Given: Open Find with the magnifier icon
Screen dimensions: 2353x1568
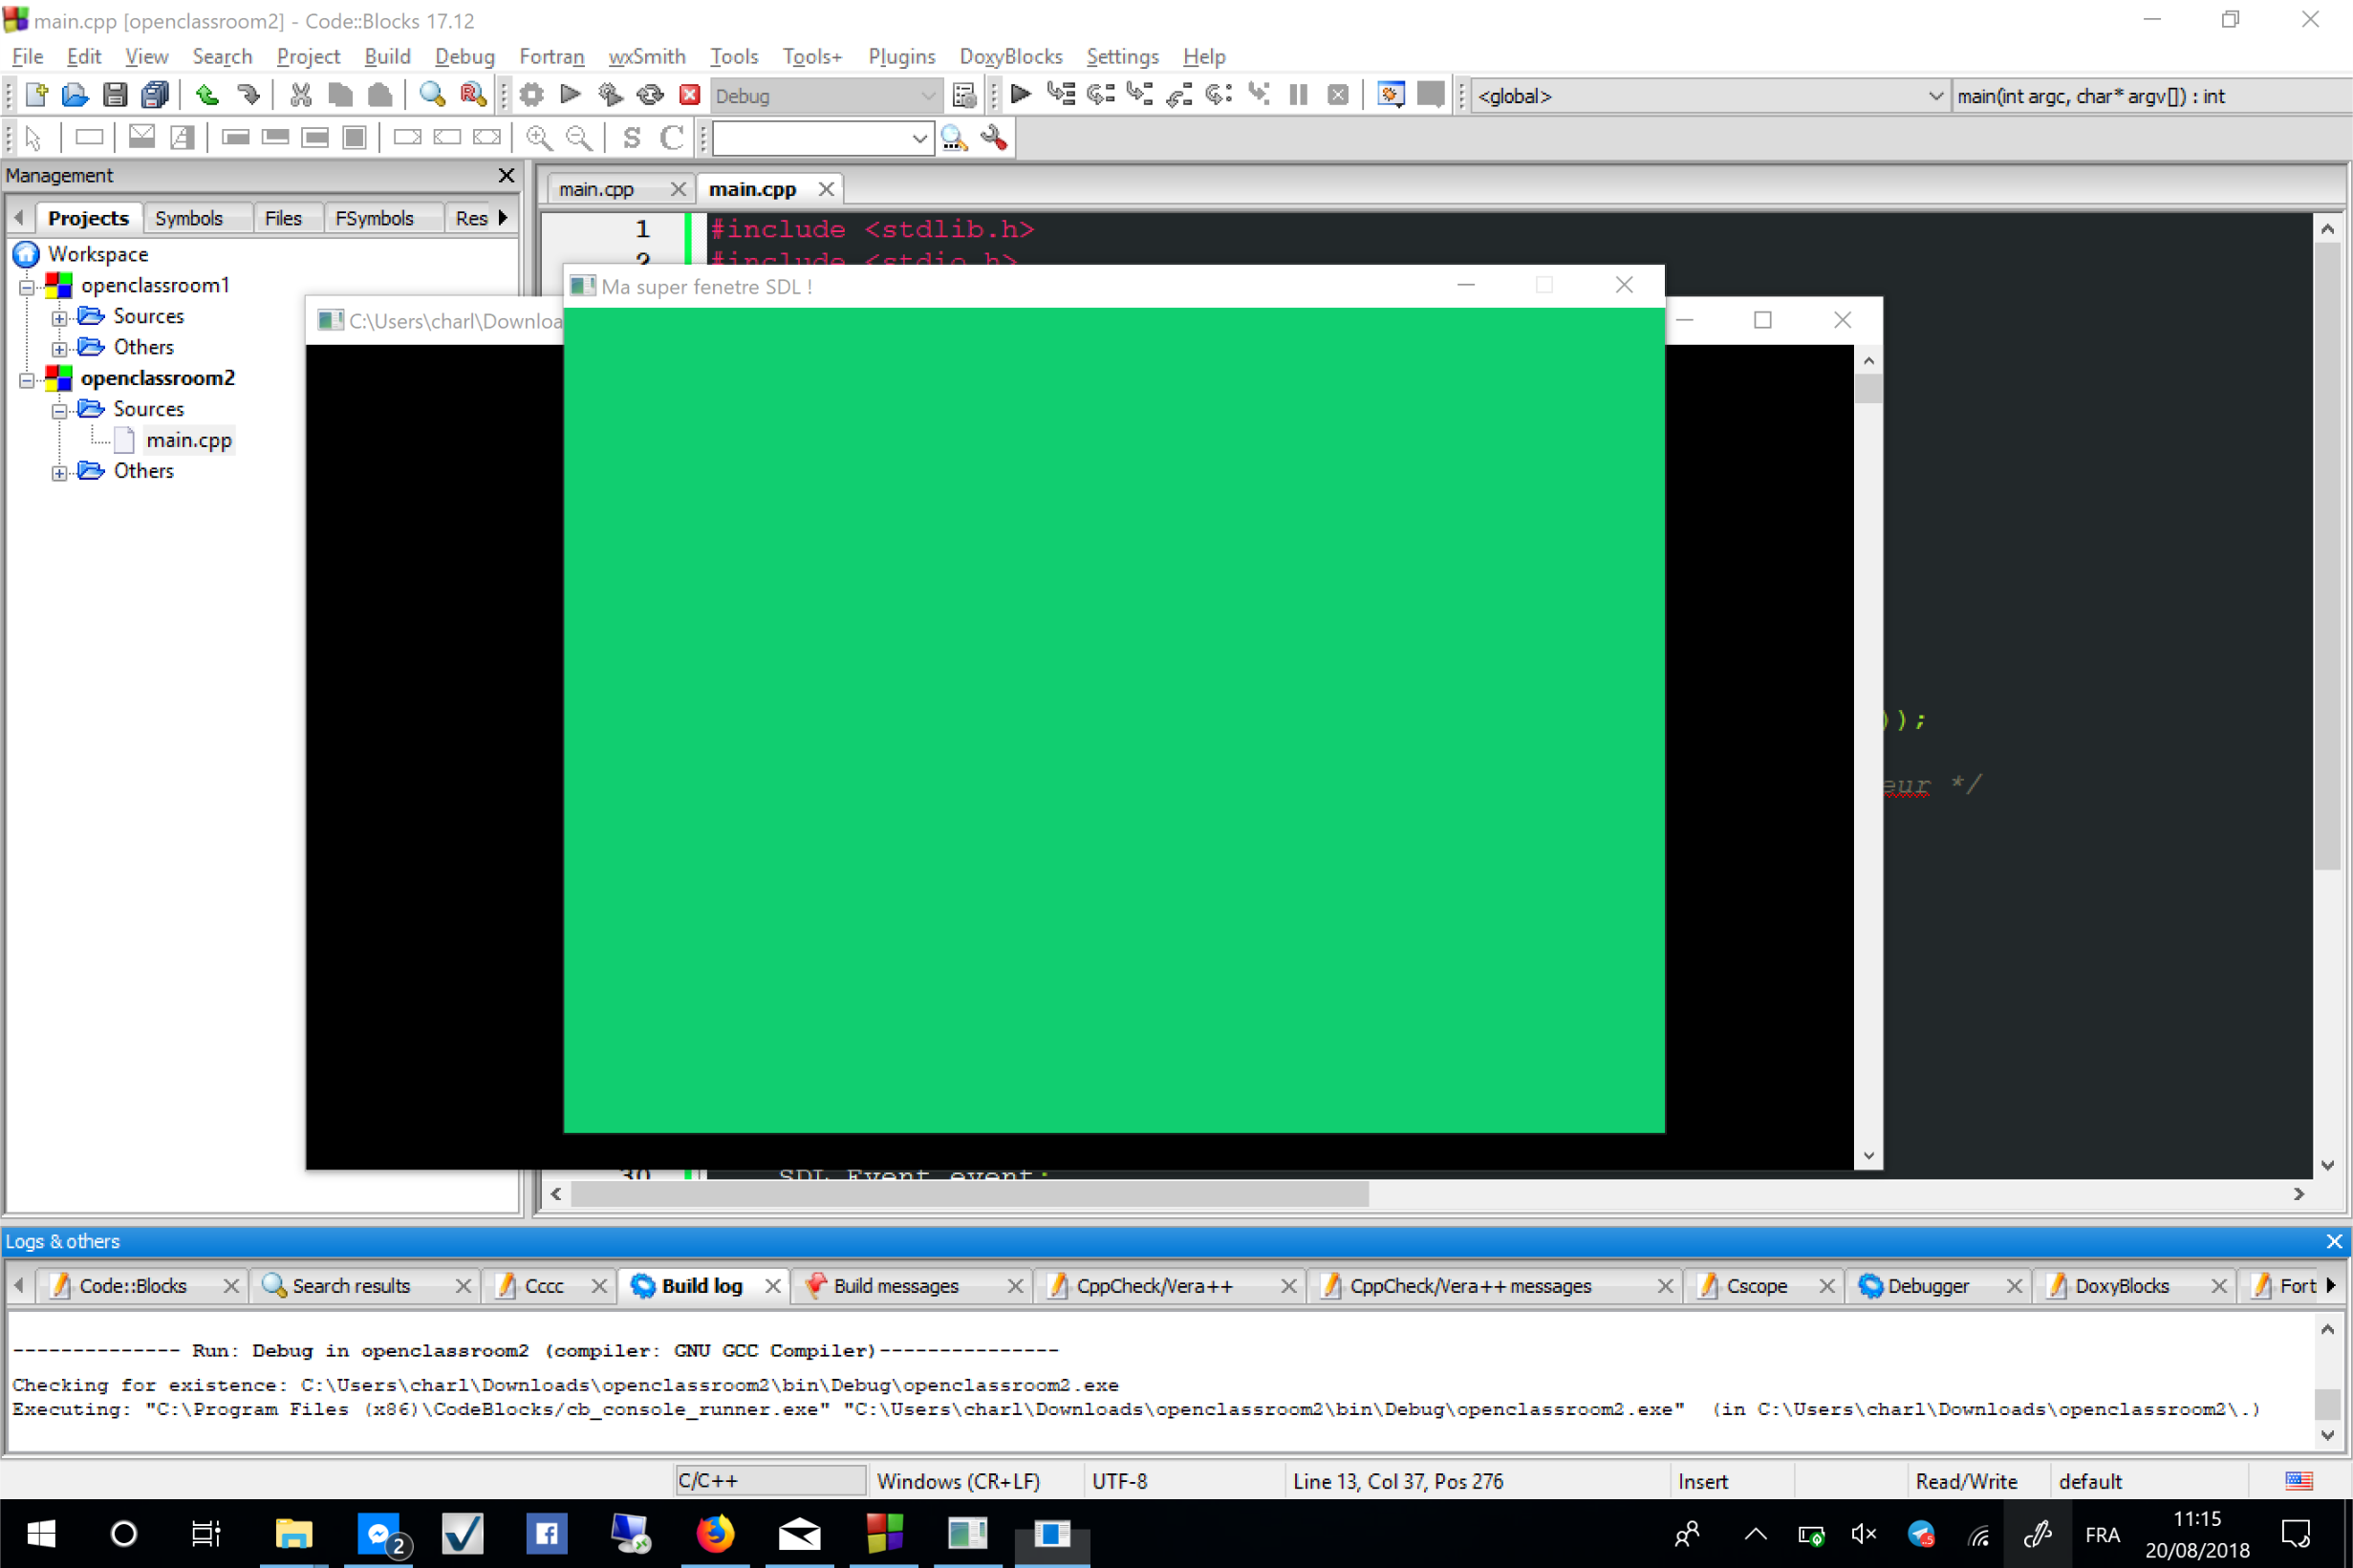Looking at the screenshot, I should tap(432, 95).
